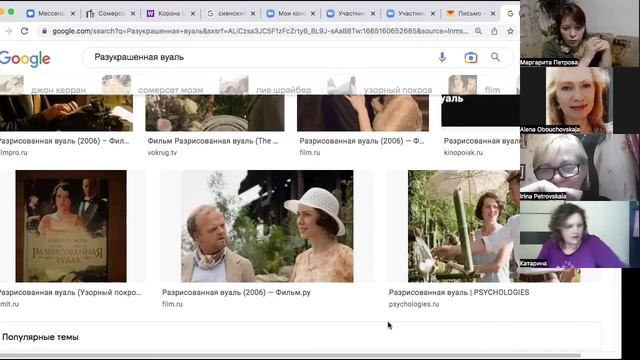Close the сиенски tab
Image resolution: width=640 pixels, height=360 pixels.
253,13
